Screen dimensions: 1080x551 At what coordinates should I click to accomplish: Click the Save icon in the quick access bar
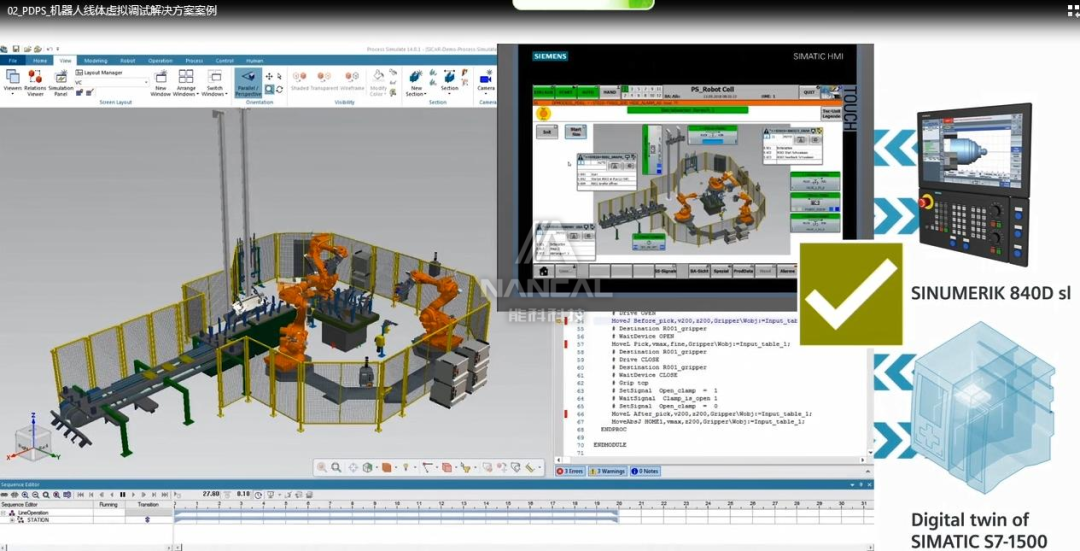click(x=16, y=48)
